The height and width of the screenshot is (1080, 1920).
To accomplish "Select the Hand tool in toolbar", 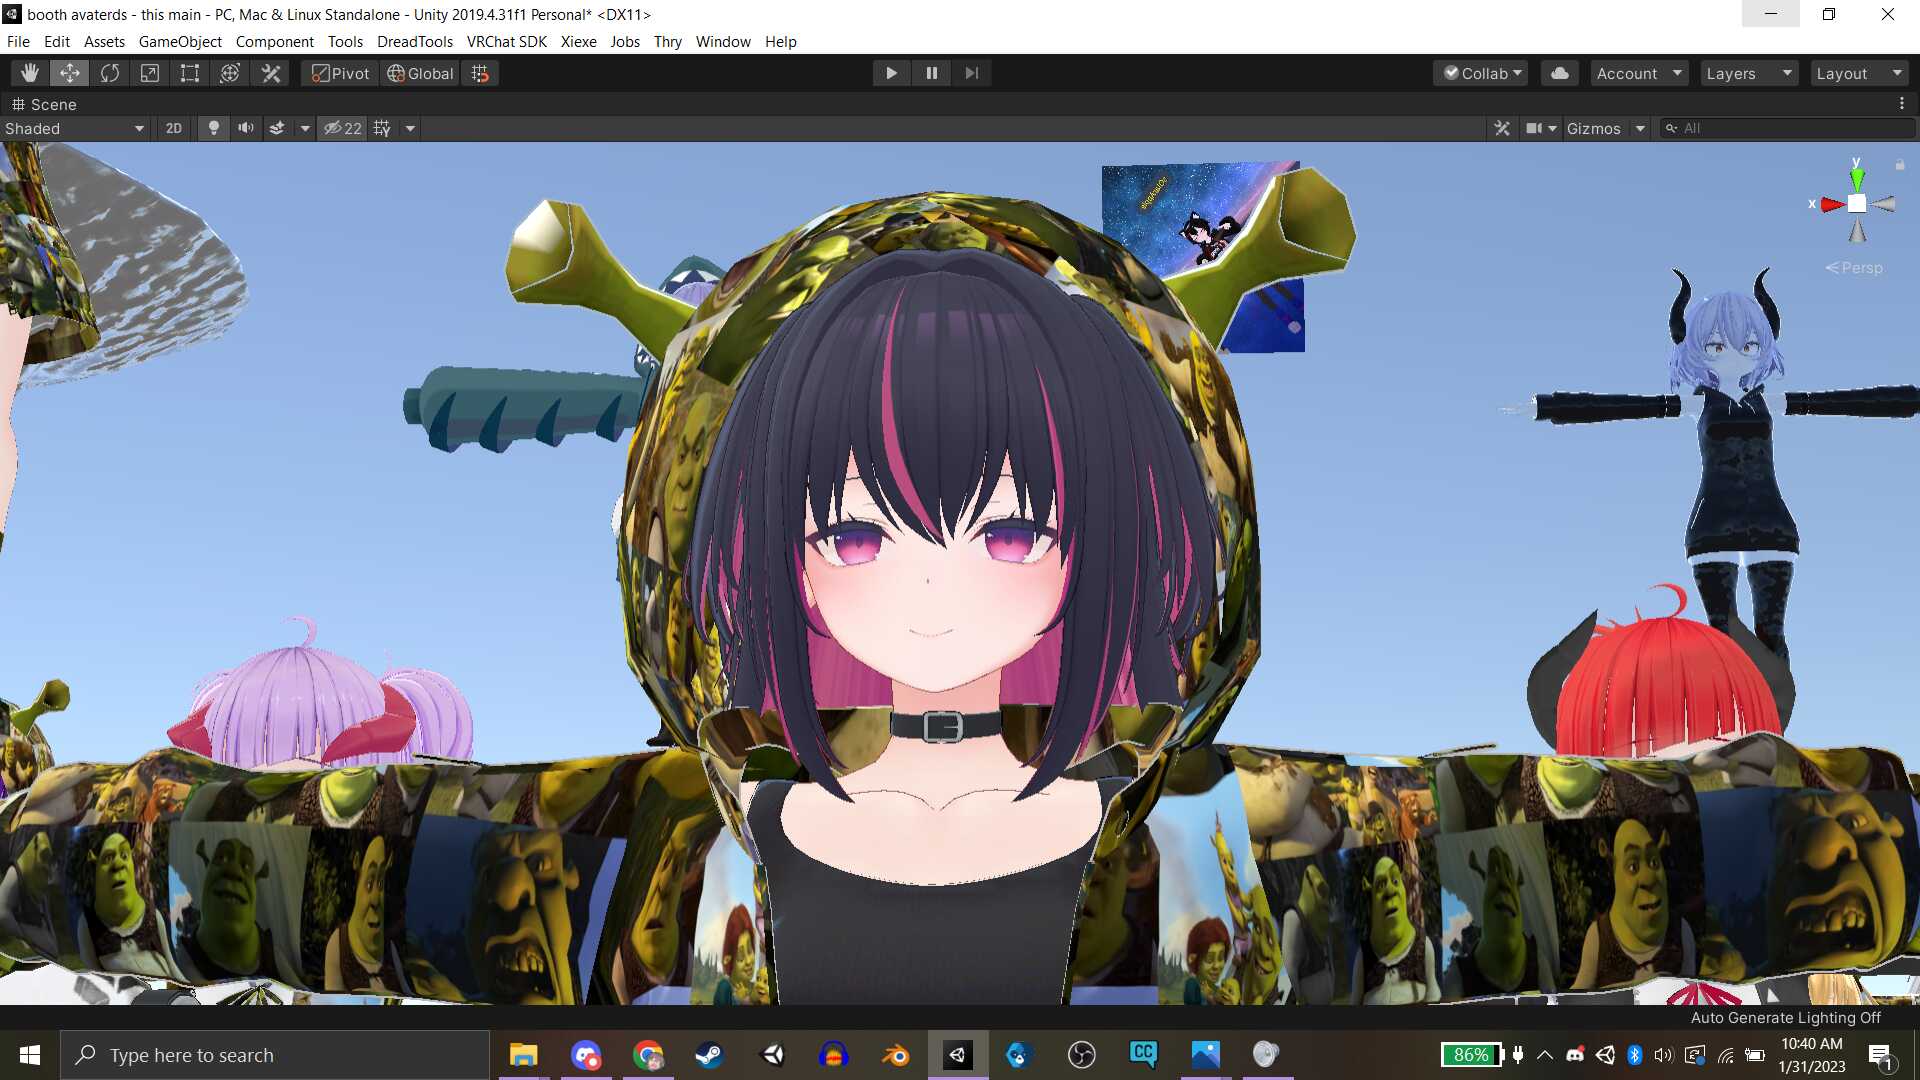I will [x=29, y=73].
